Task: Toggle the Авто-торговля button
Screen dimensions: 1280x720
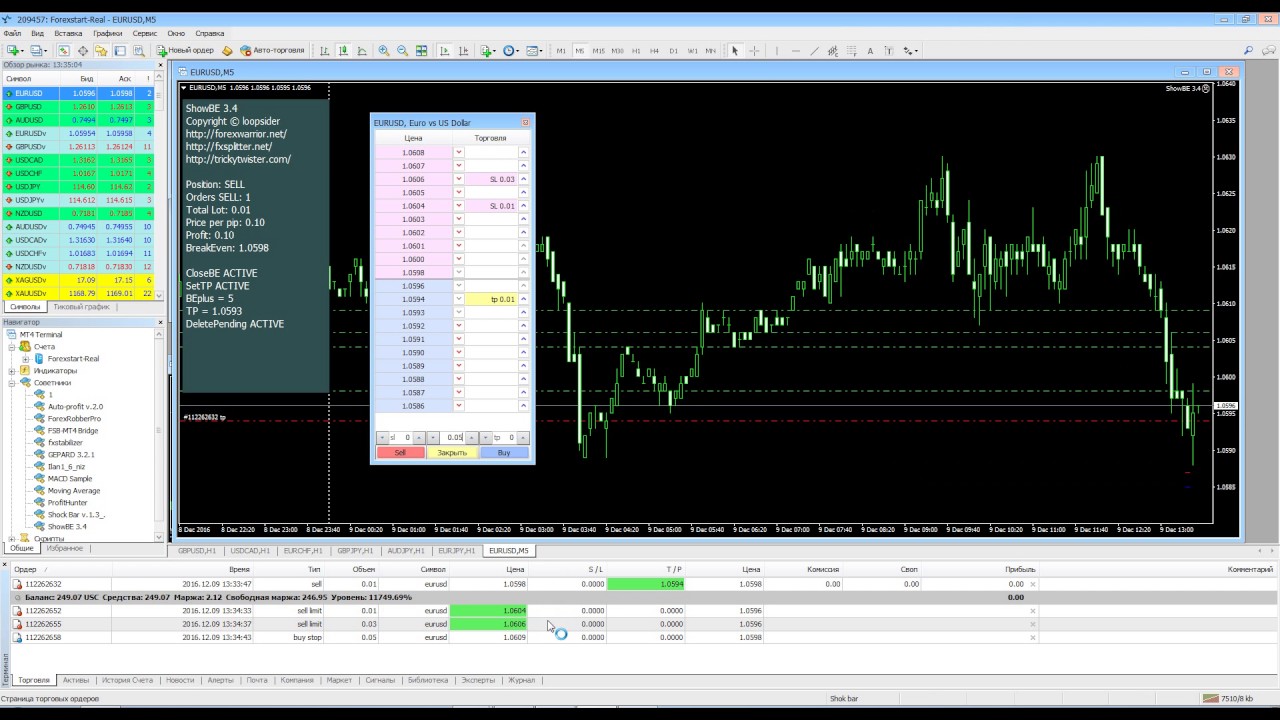Action: 272,50
